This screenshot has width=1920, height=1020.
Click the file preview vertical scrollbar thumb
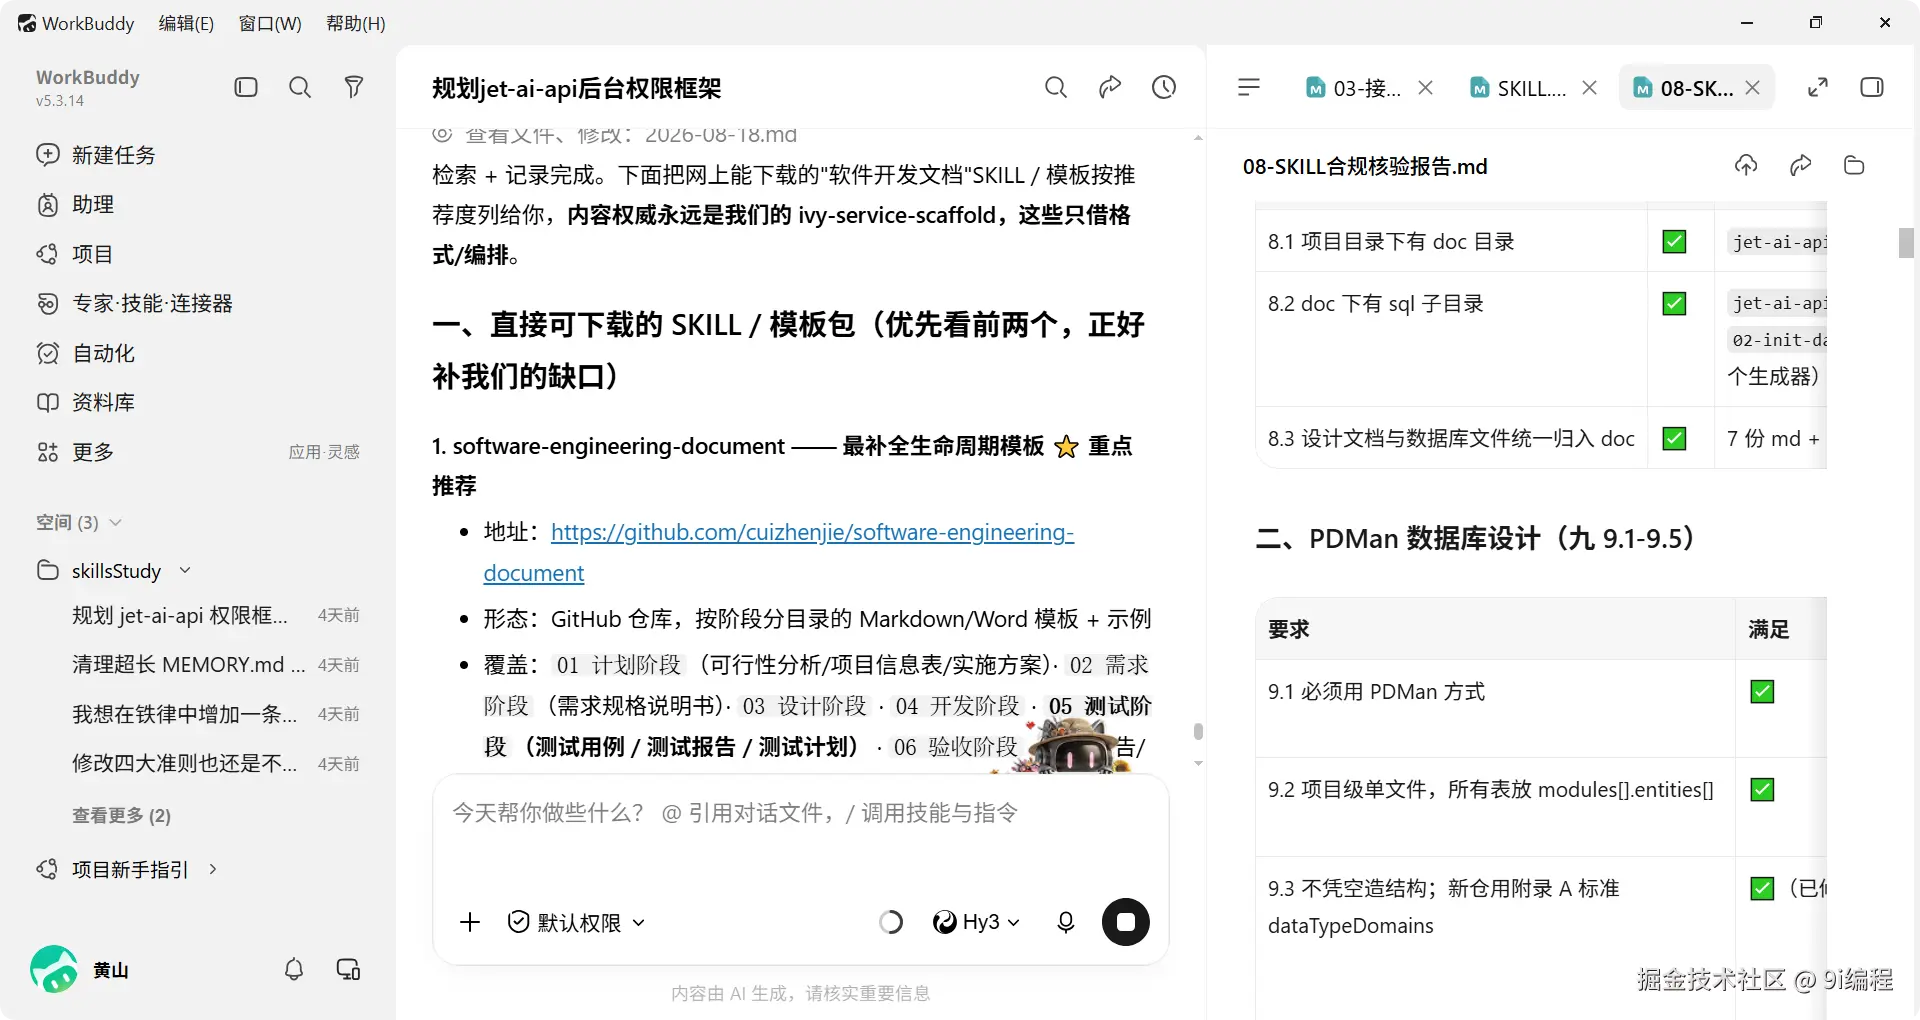[x=1906, y=243]
